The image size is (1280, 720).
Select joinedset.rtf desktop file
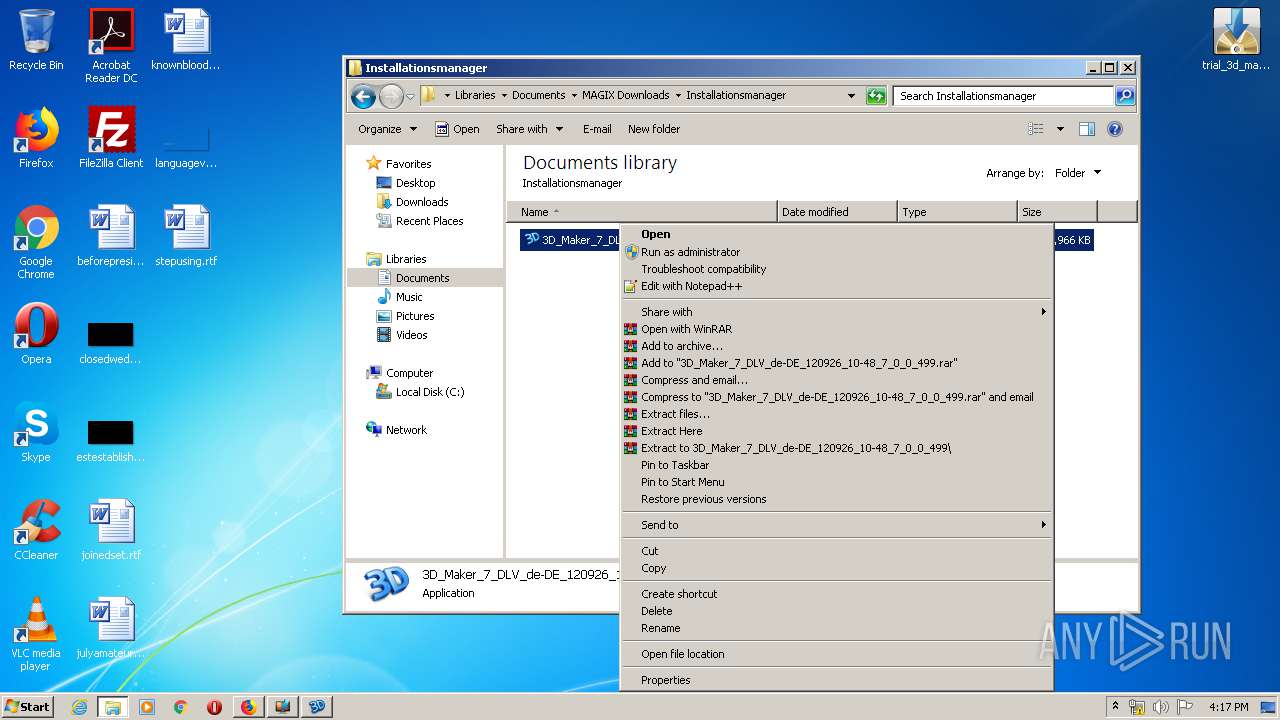coord(111,530)
